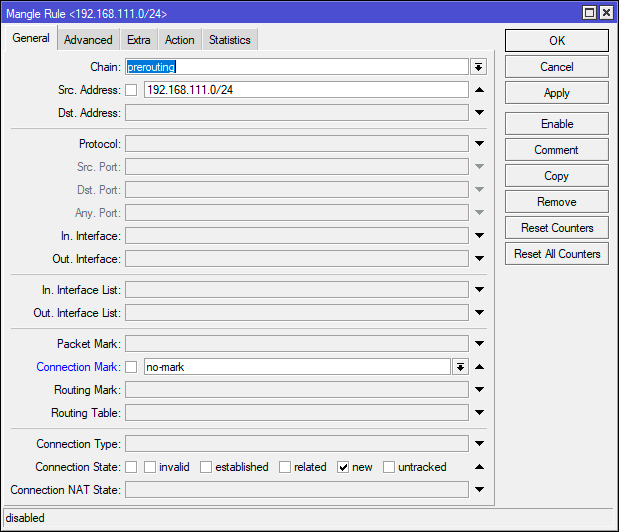Expand the Packet Mark field arrow
The width and height of the screenshot is (619, 532).
pyautogui.click(x=479, y=344)
